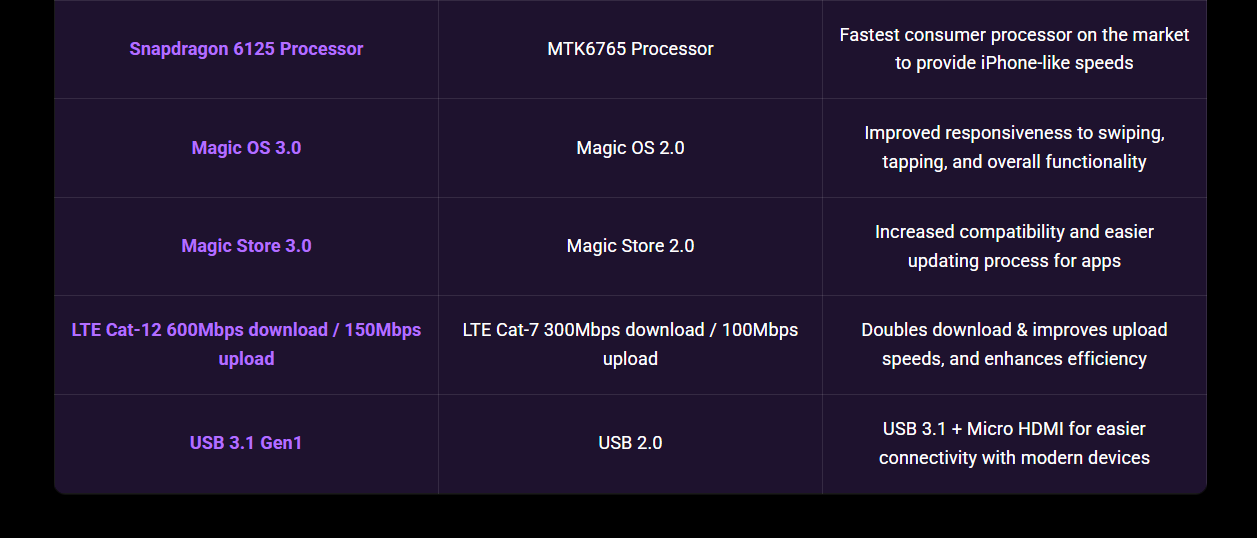
Task: Click the Magic Store 2.0 cell
Action: pos(630,246)
